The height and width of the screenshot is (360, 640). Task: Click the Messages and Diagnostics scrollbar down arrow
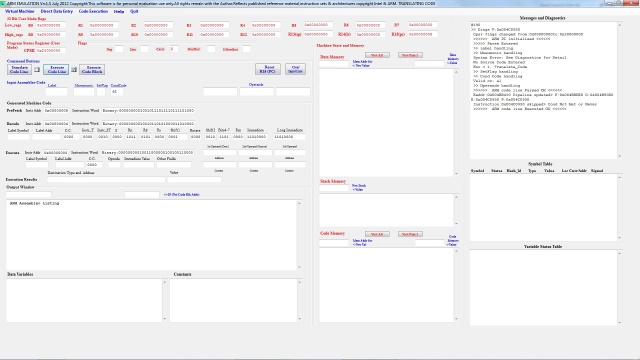pyautogui.click(x=620, y=156)
